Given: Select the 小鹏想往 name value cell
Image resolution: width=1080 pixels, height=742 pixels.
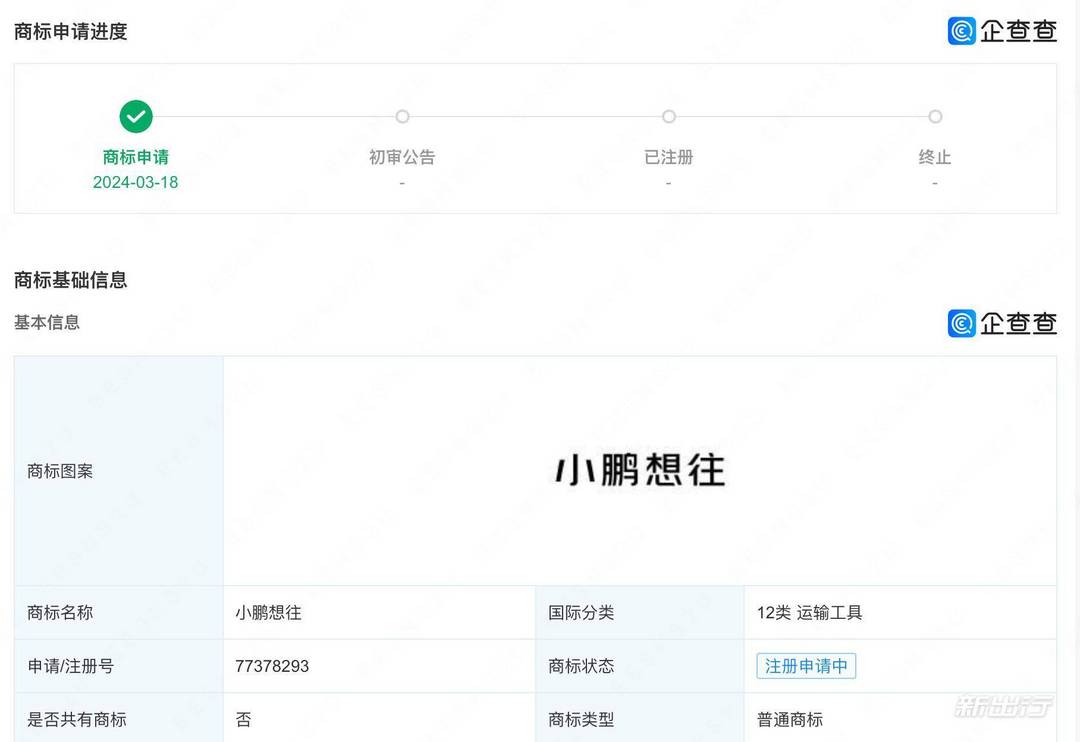Looking at the screenshot, I should [380, 612].
